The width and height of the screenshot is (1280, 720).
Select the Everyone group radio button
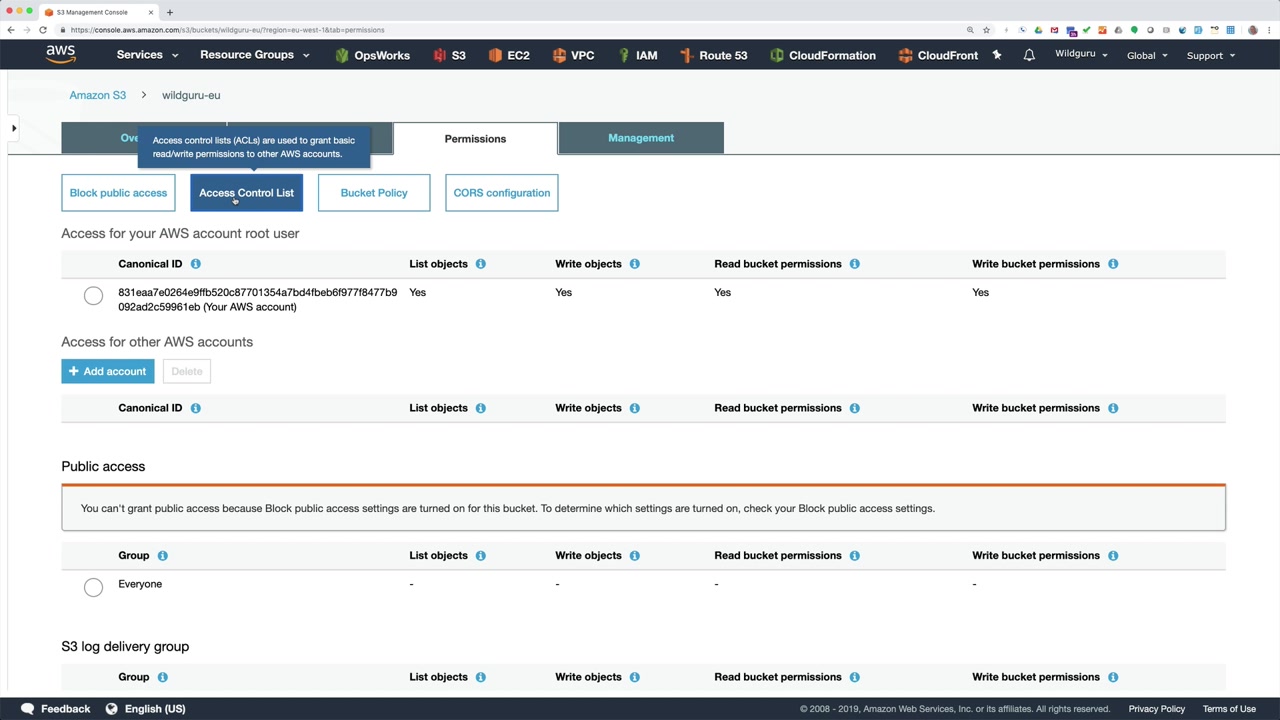93,587
